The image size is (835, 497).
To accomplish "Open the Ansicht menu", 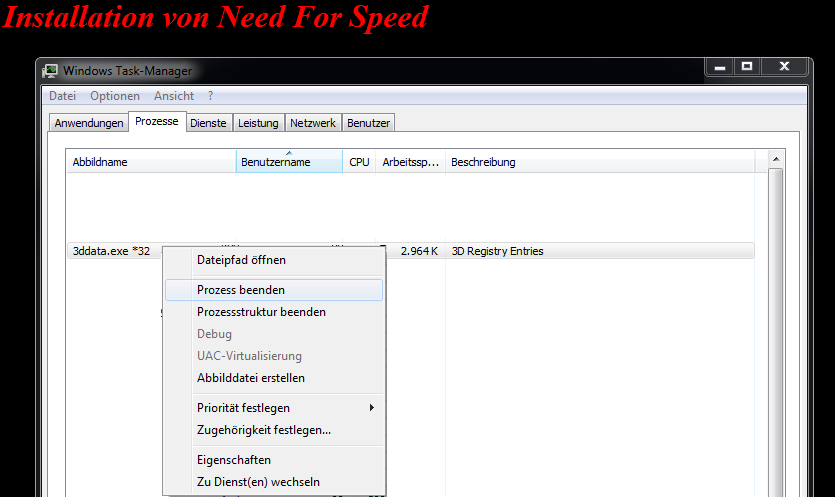I will click(x=174, y=96).
